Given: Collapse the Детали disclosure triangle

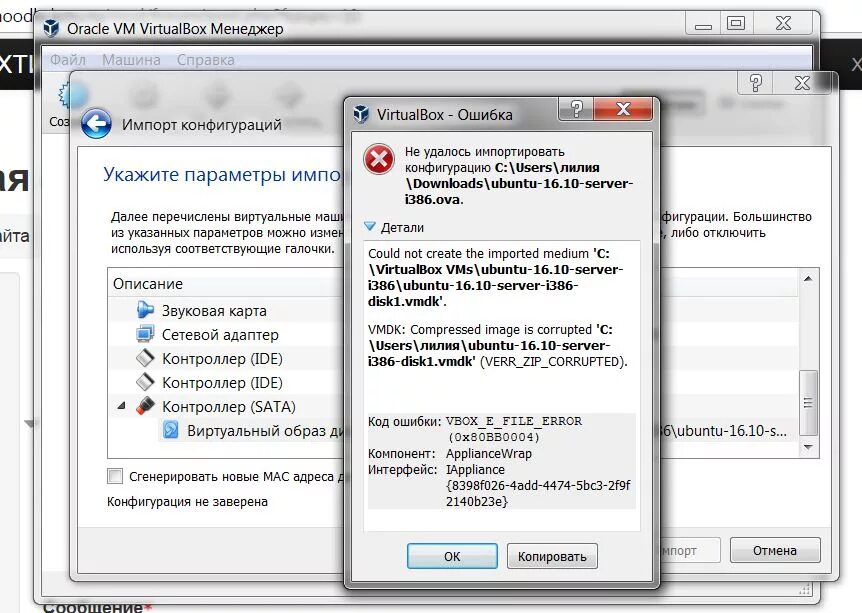Looking at the screenshot, I should [370, 227].
